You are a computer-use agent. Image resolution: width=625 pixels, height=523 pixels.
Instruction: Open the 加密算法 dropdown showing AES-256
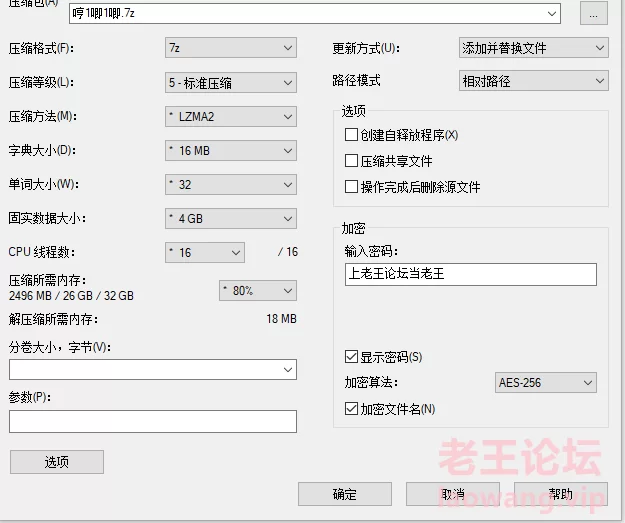(x=546, y=383)
